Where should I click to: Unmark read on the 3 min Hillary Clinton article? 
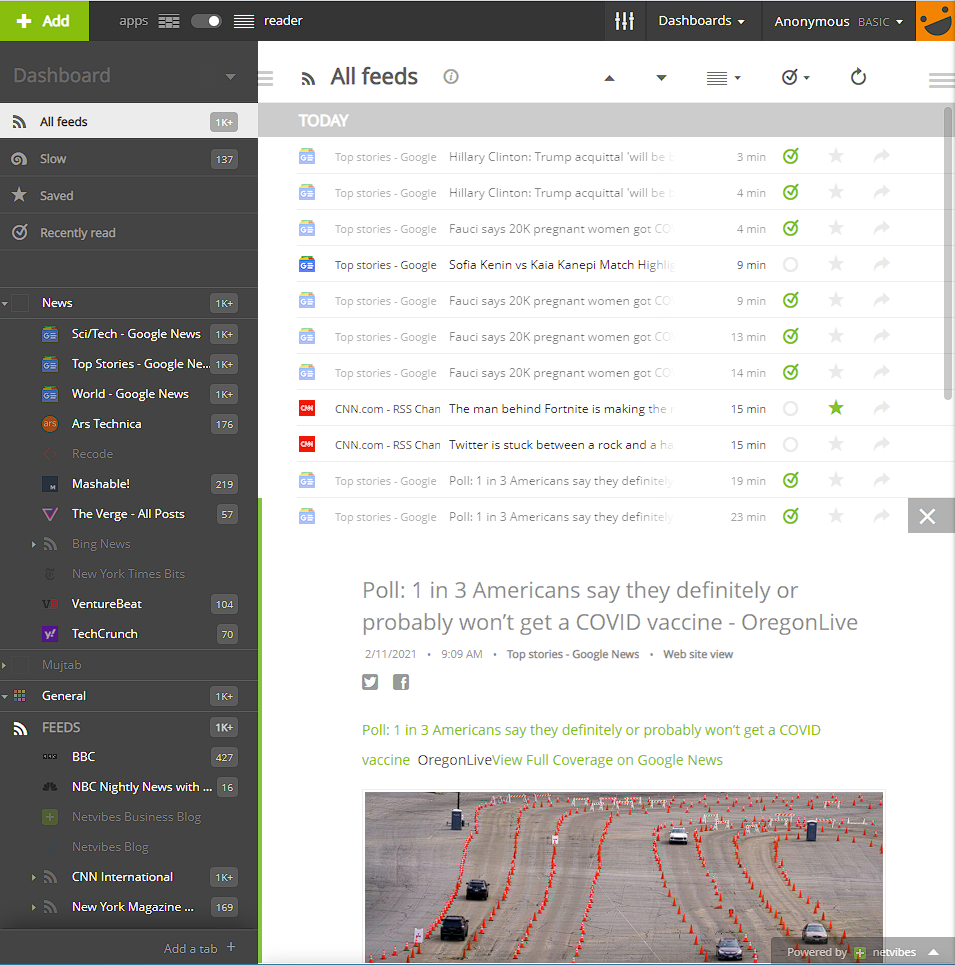(791, 156)
